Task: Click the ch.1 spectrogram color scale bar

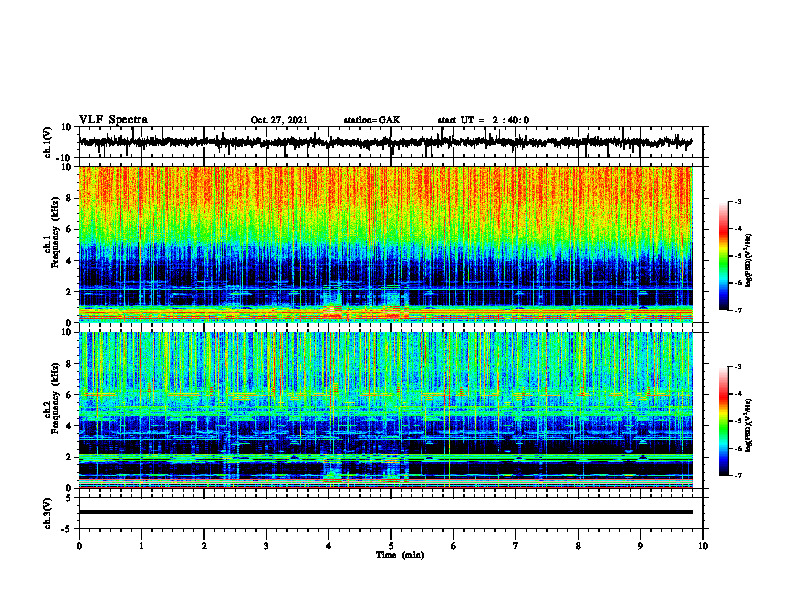Action: point(724,256)
